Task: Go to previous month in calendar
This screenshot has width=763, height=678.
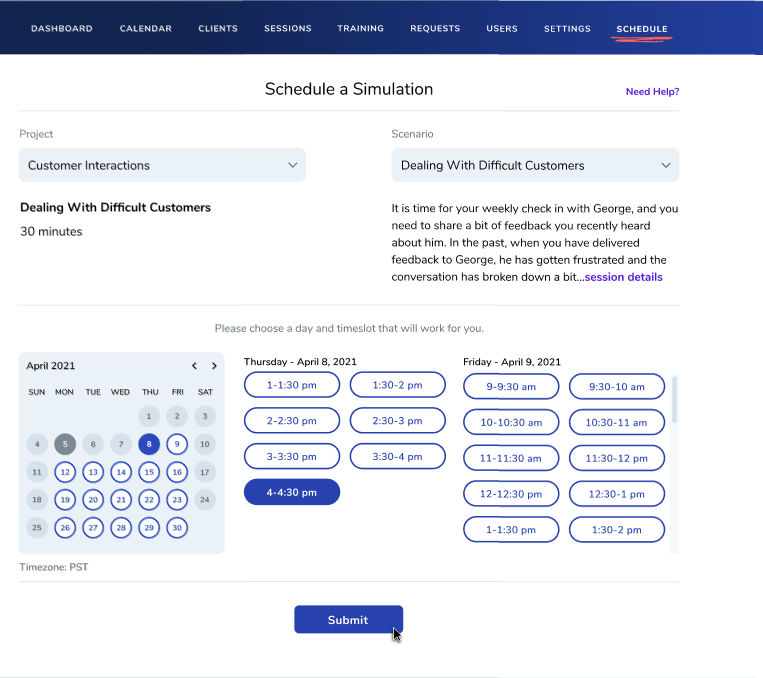Action: (195, 366)
